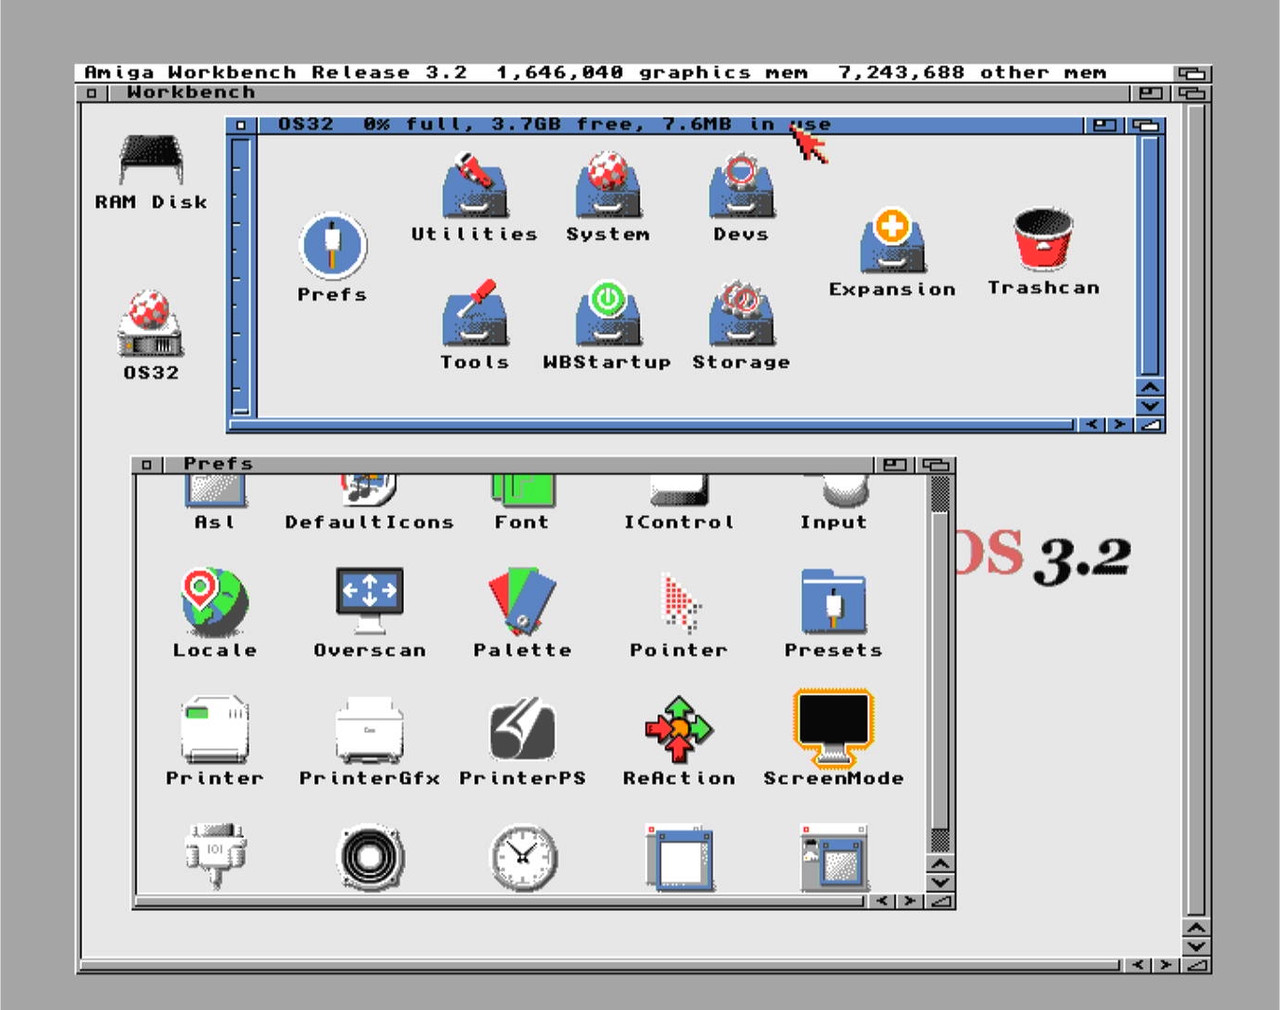Select the Locale preferences icon
This screenshot has width=1280, height=1010.
pos(215,602)
